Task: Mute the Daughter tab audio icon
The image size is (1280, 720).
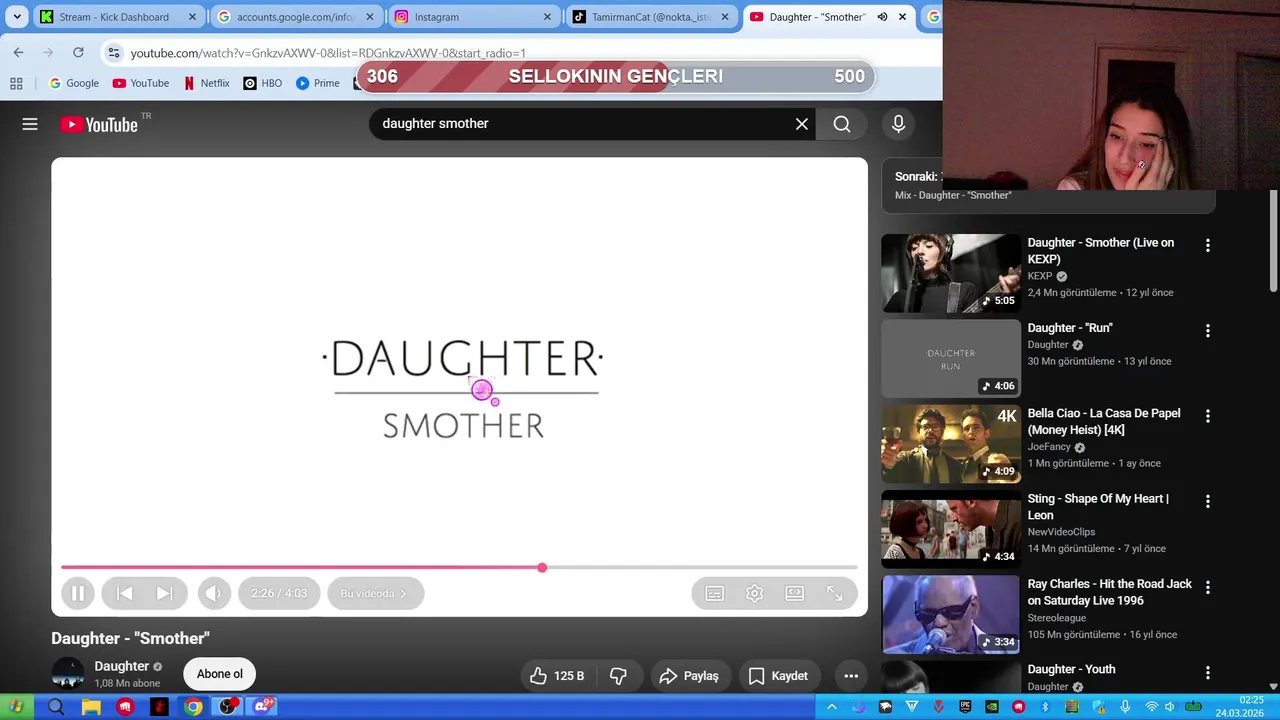Action: [882, 17]
